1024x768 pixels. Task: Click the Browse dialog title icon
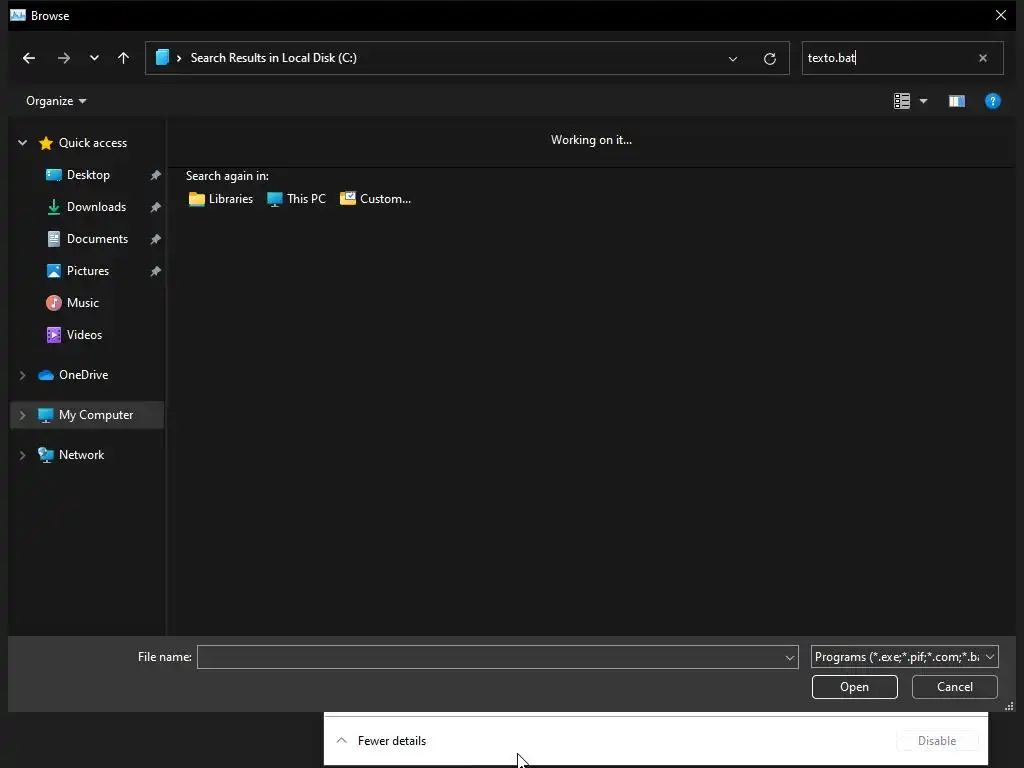coord(18,15)
